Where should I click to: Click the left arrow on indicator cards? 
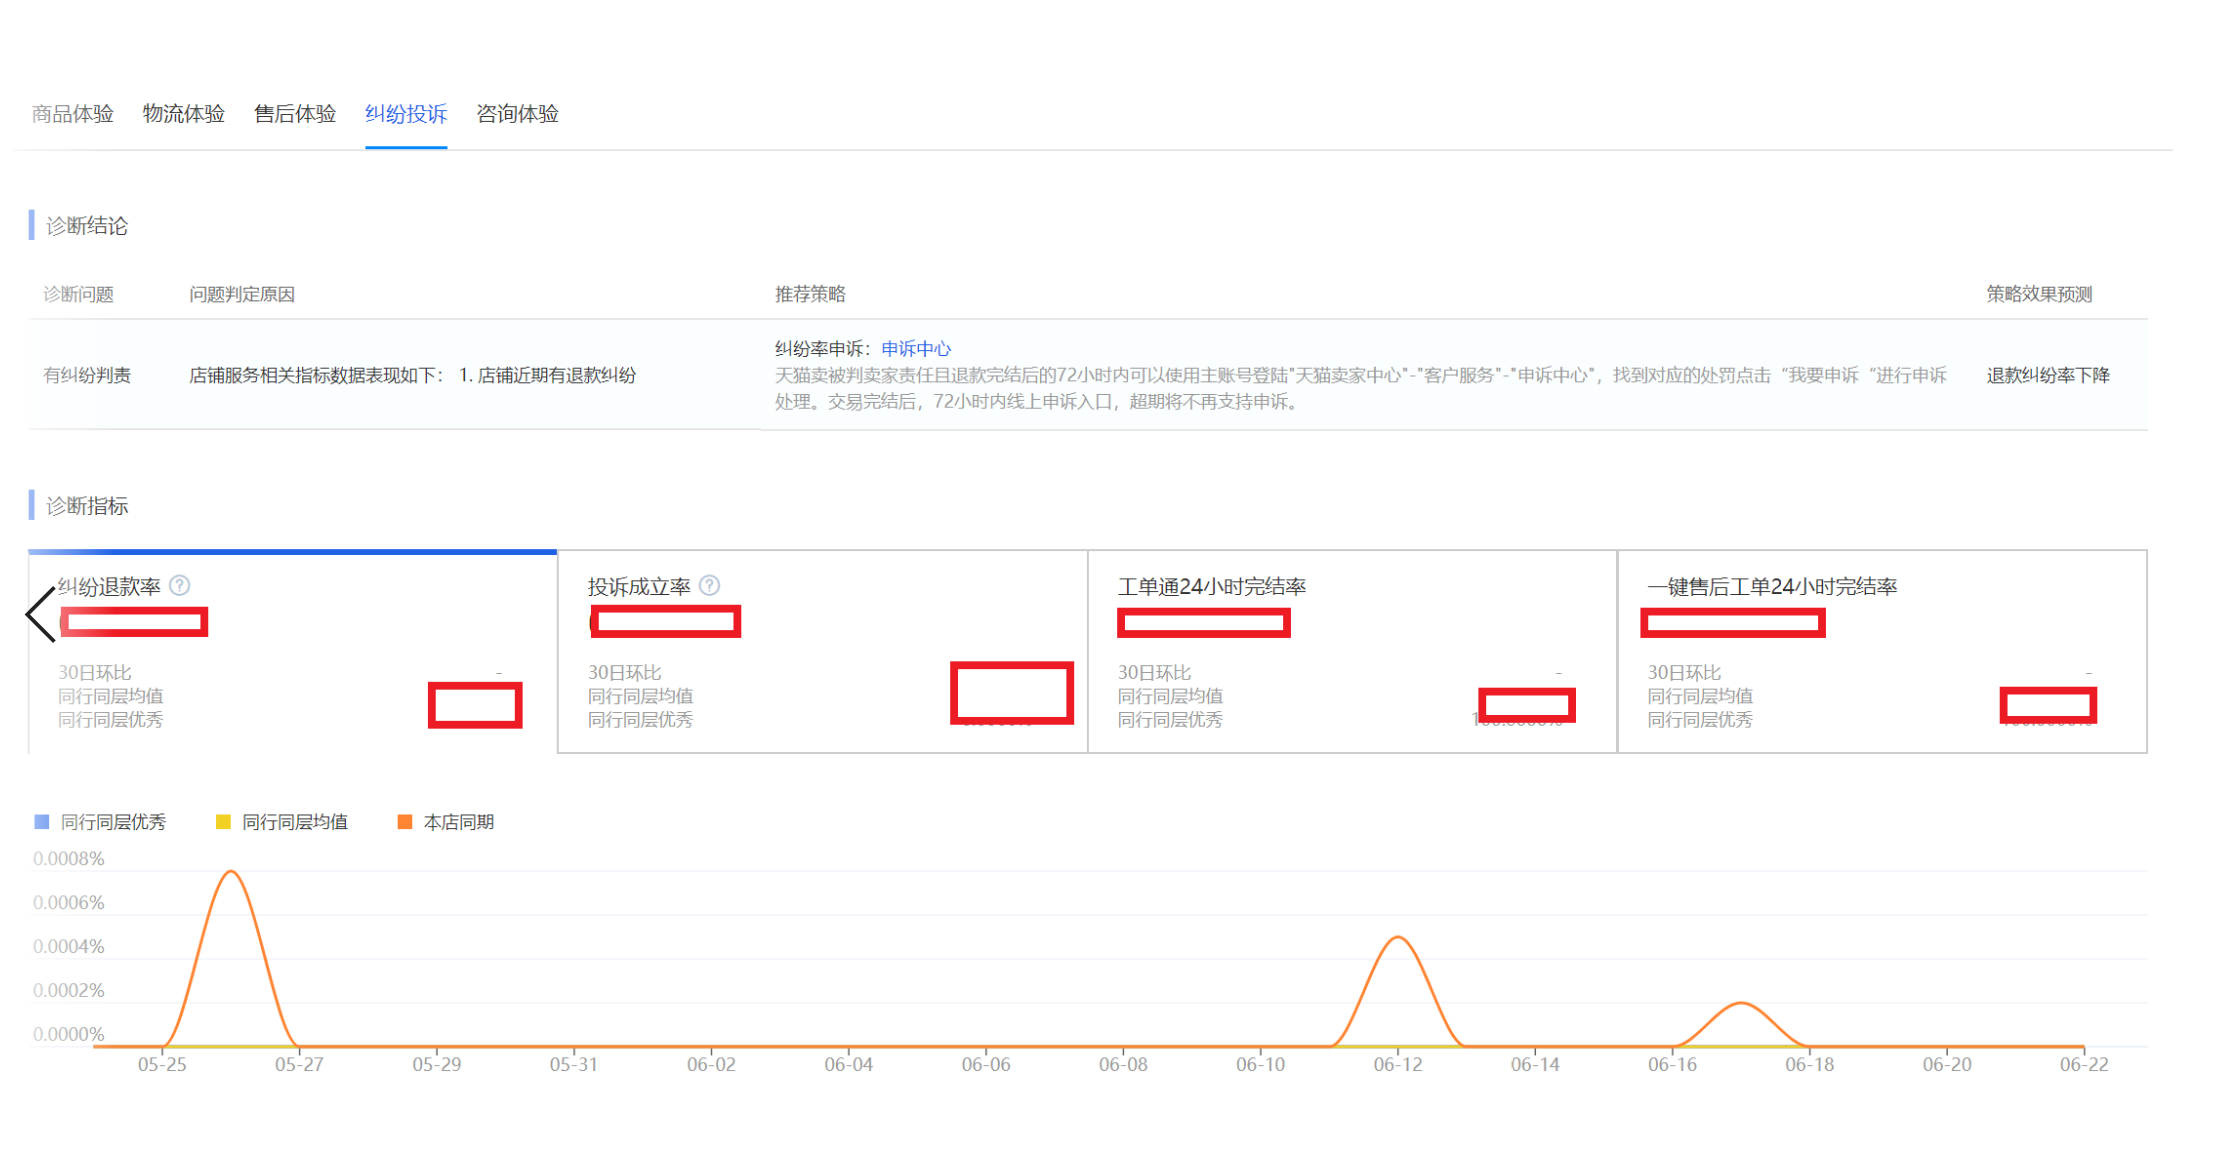tap(40, 614)
